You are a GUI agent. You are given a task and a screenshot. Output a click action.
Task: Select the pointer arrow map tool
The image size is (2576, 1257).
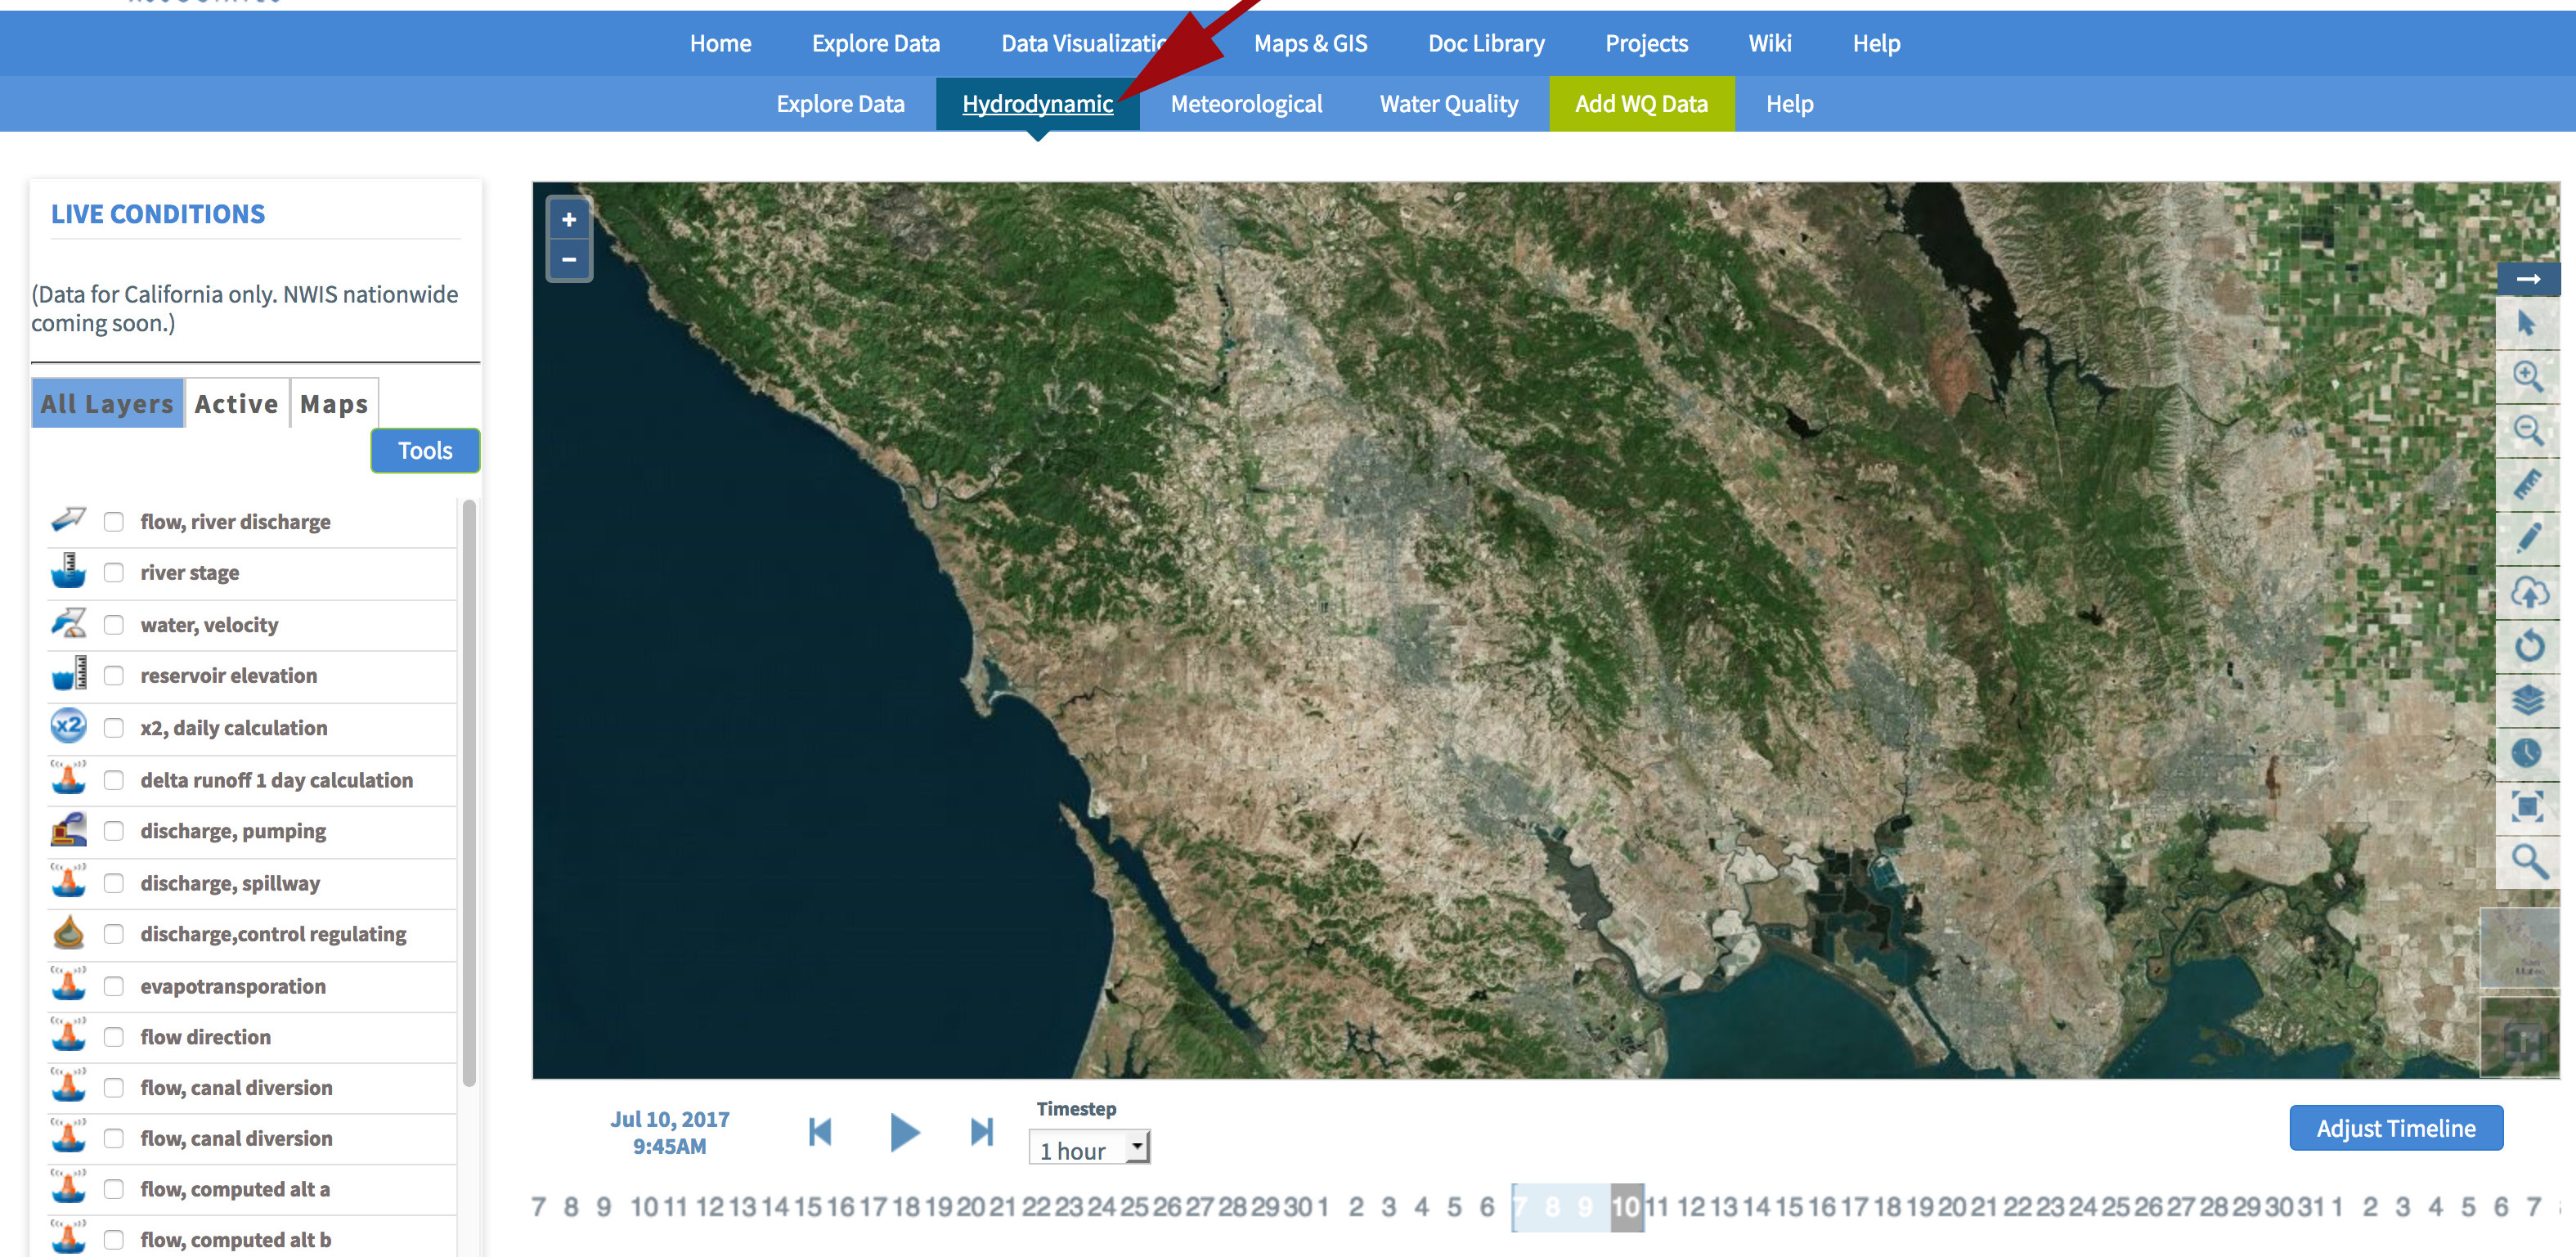2527,323
